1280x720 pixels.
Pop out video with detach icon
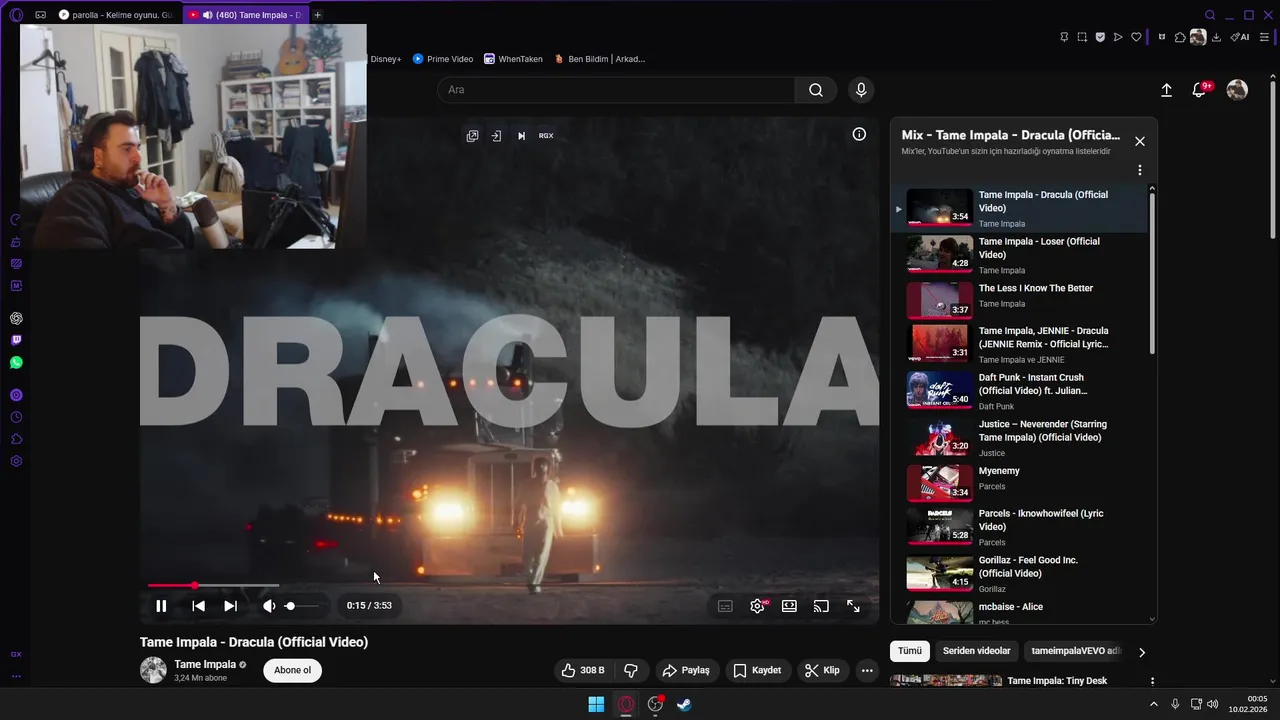point(472,136)
